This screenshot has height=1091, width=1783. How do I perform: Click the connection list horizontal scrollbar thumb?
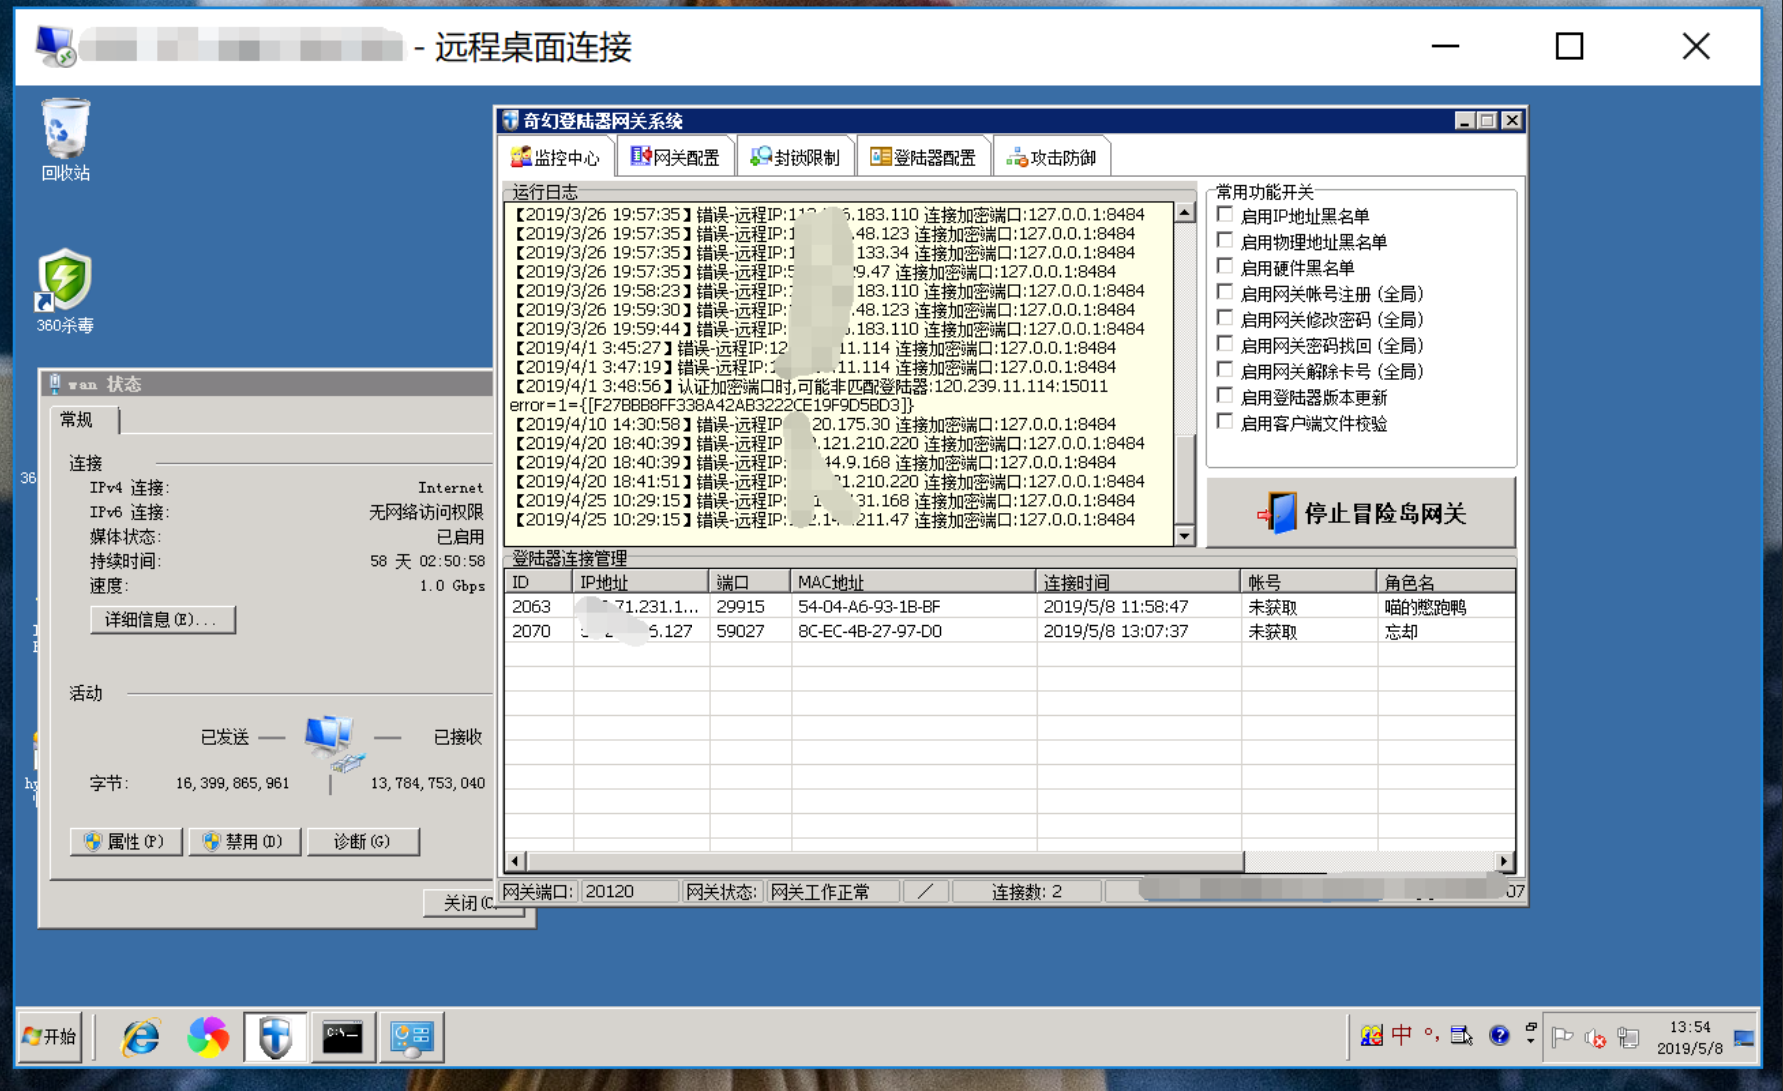(885, 861)
